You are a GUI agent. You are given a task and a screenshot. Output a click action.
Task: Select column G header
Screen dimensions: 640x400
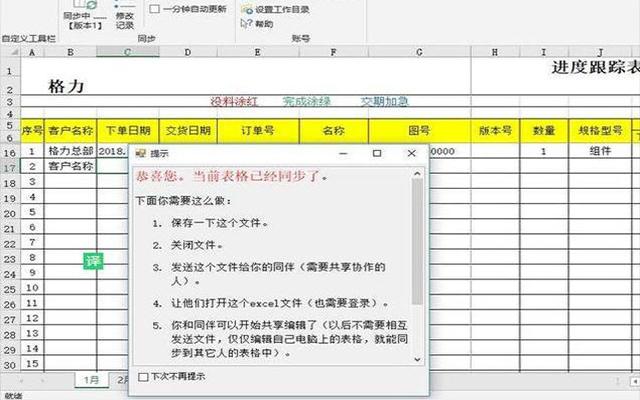pos(419,52)
